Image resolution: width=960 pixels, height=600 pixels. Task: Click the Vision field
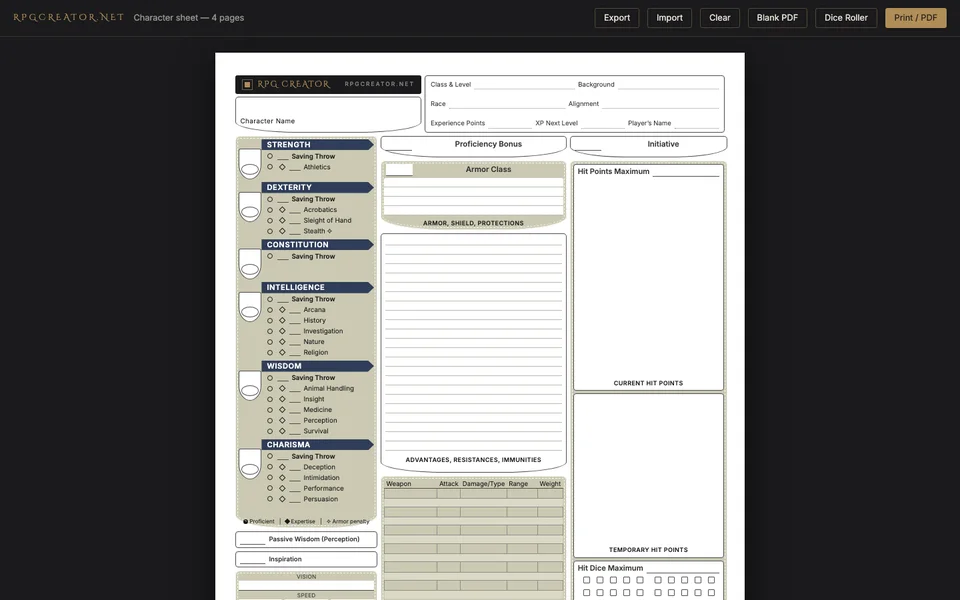(306, 585)
